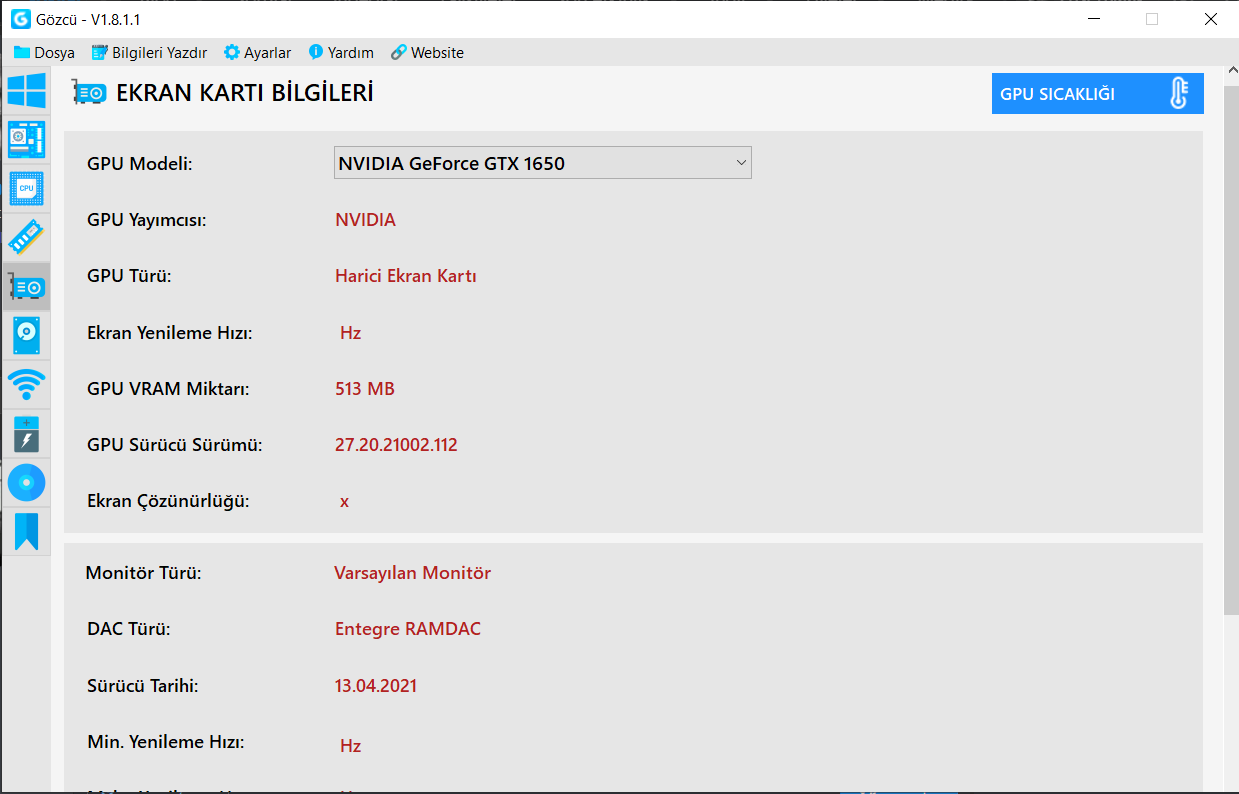Open the Windows operating system info section
1239x794 pixels.
coord(26,91)
